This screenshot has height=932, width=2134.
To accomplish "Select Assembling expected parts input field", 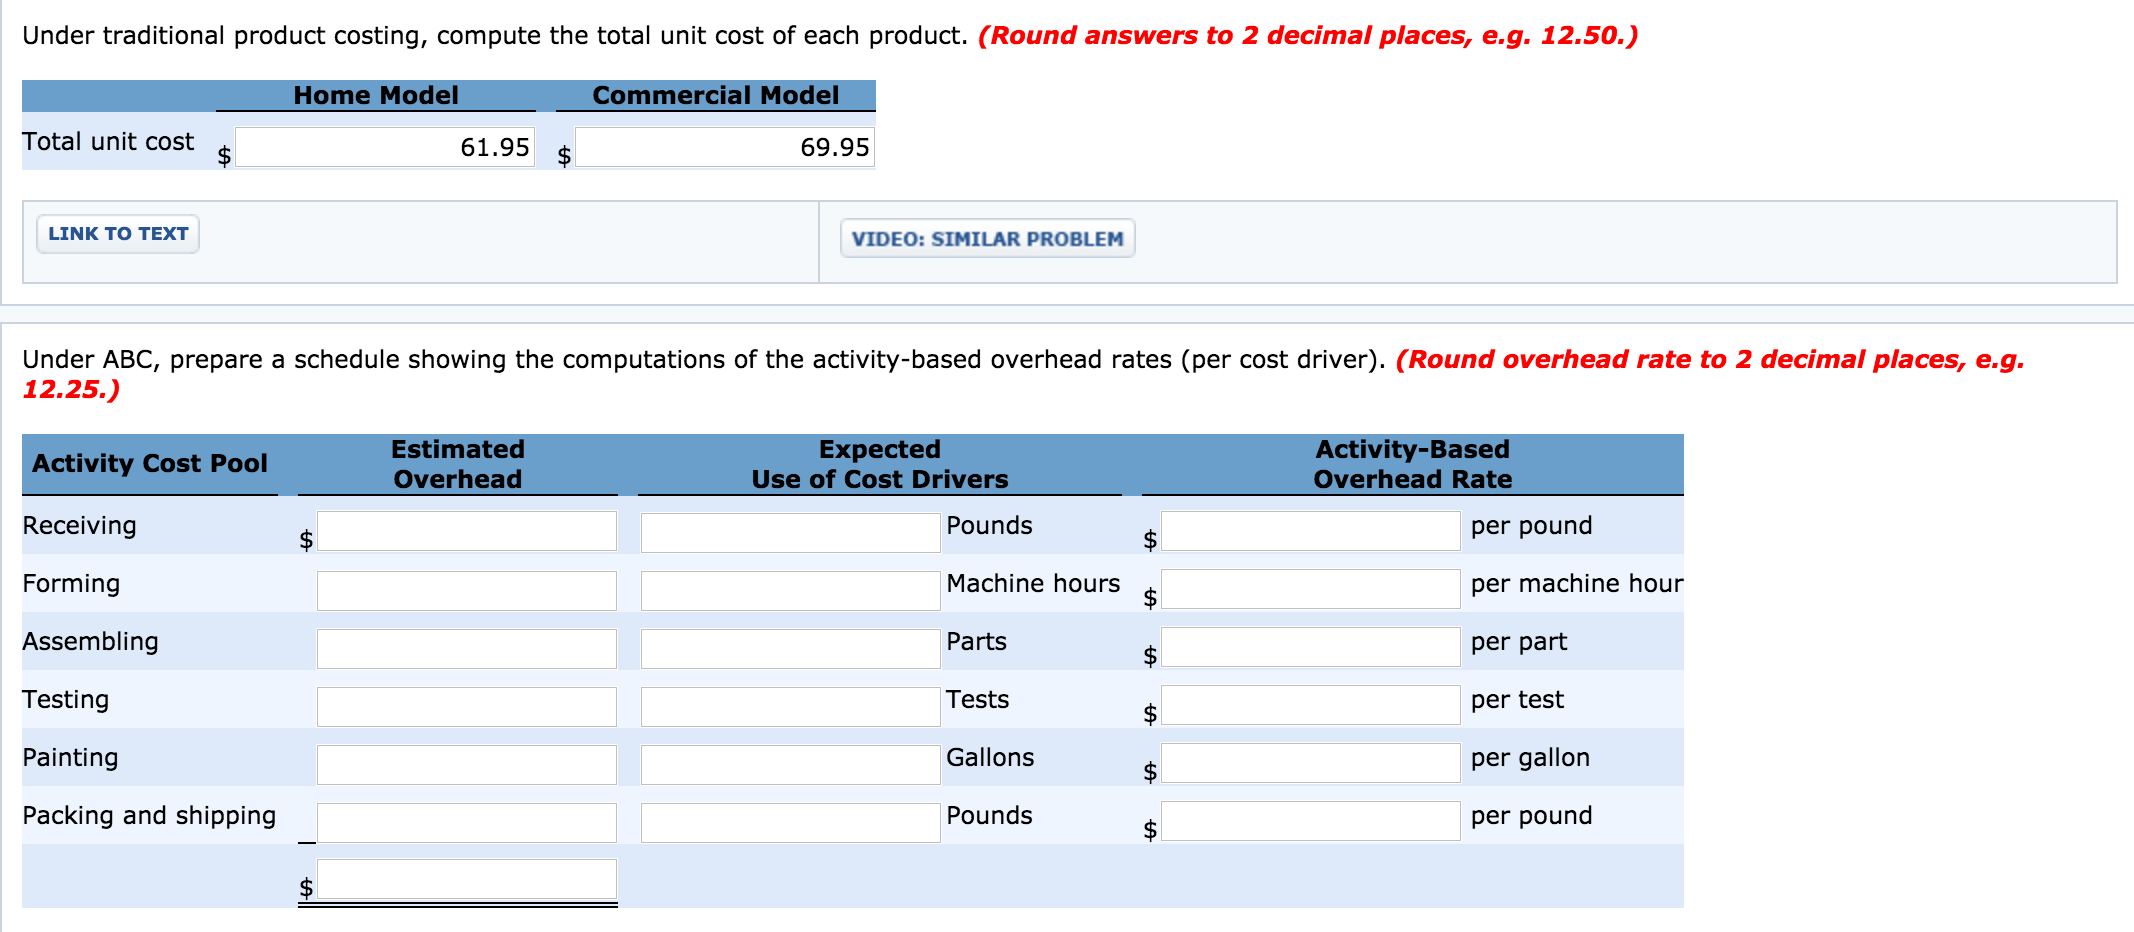I will (790, 648).
